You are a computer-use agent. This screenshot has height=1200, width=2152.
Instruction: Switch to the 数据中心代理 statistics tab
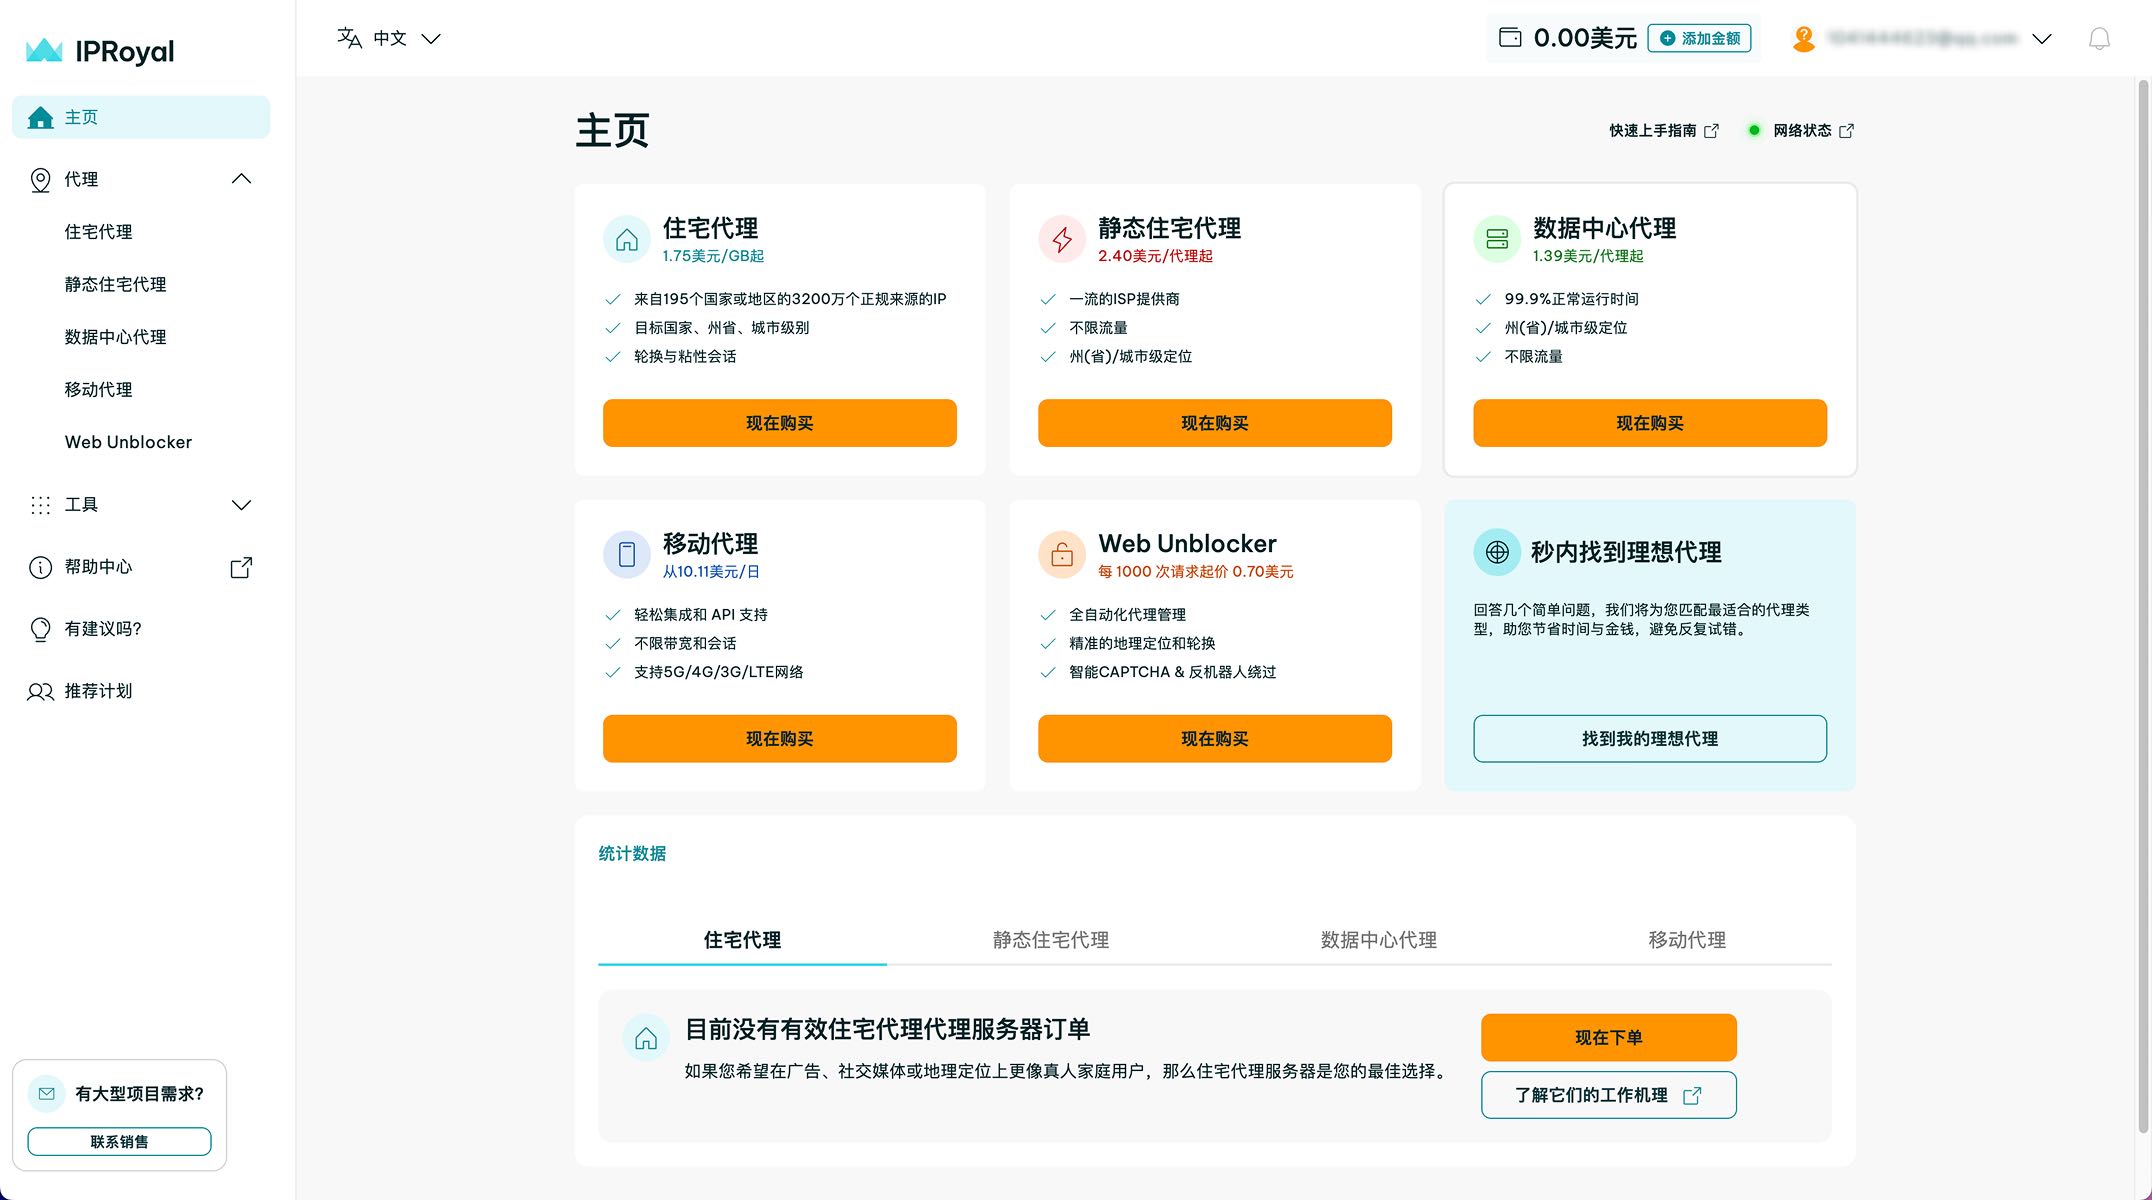pyautogui.click(x=1378, y=940)
